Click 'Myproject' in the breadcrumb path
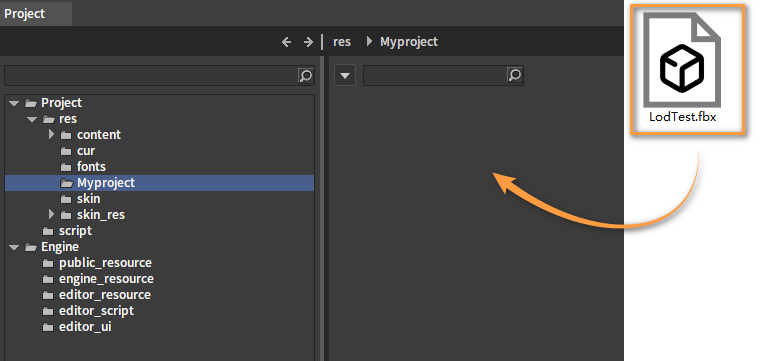 point(409,42)
